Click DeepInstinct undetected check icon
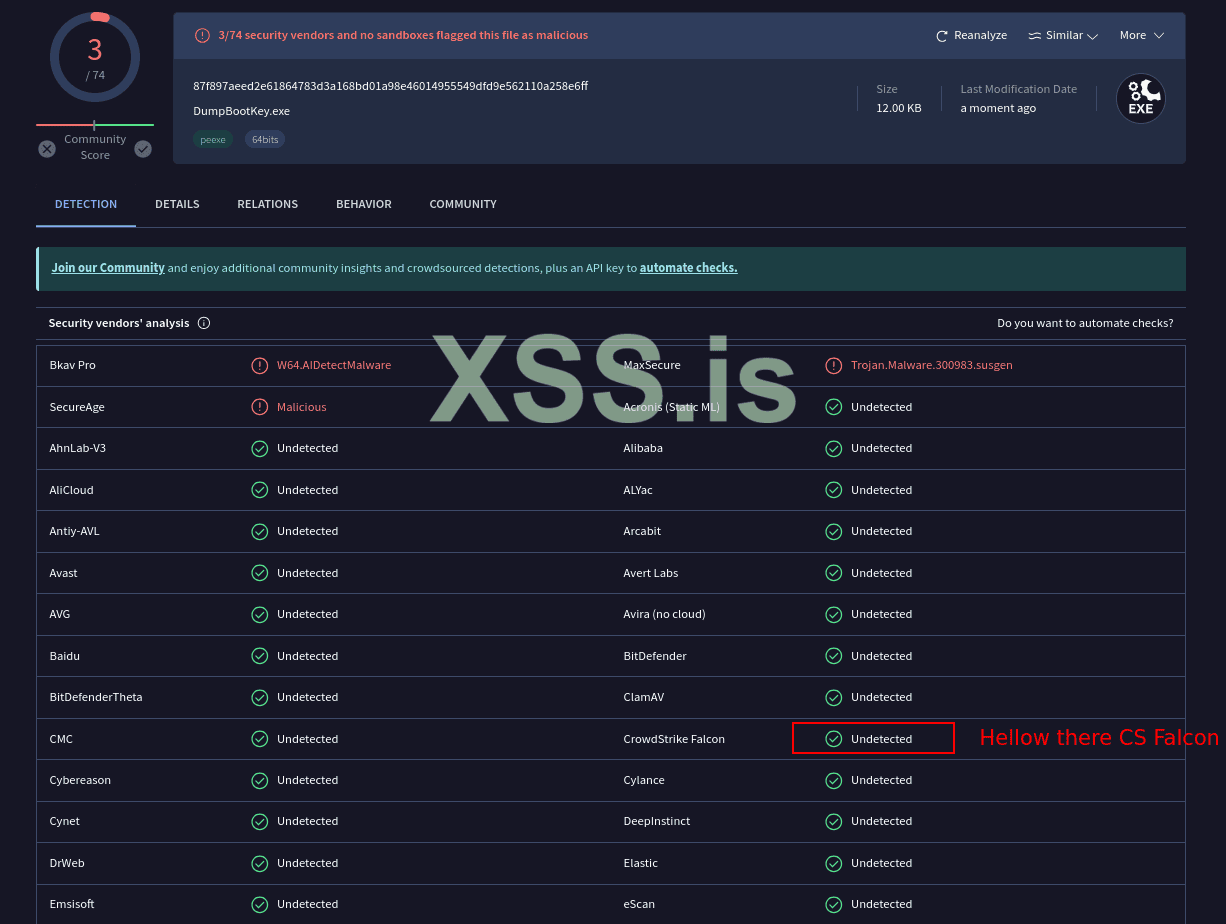Screen dimensions: 1226x924 [834, 821]
